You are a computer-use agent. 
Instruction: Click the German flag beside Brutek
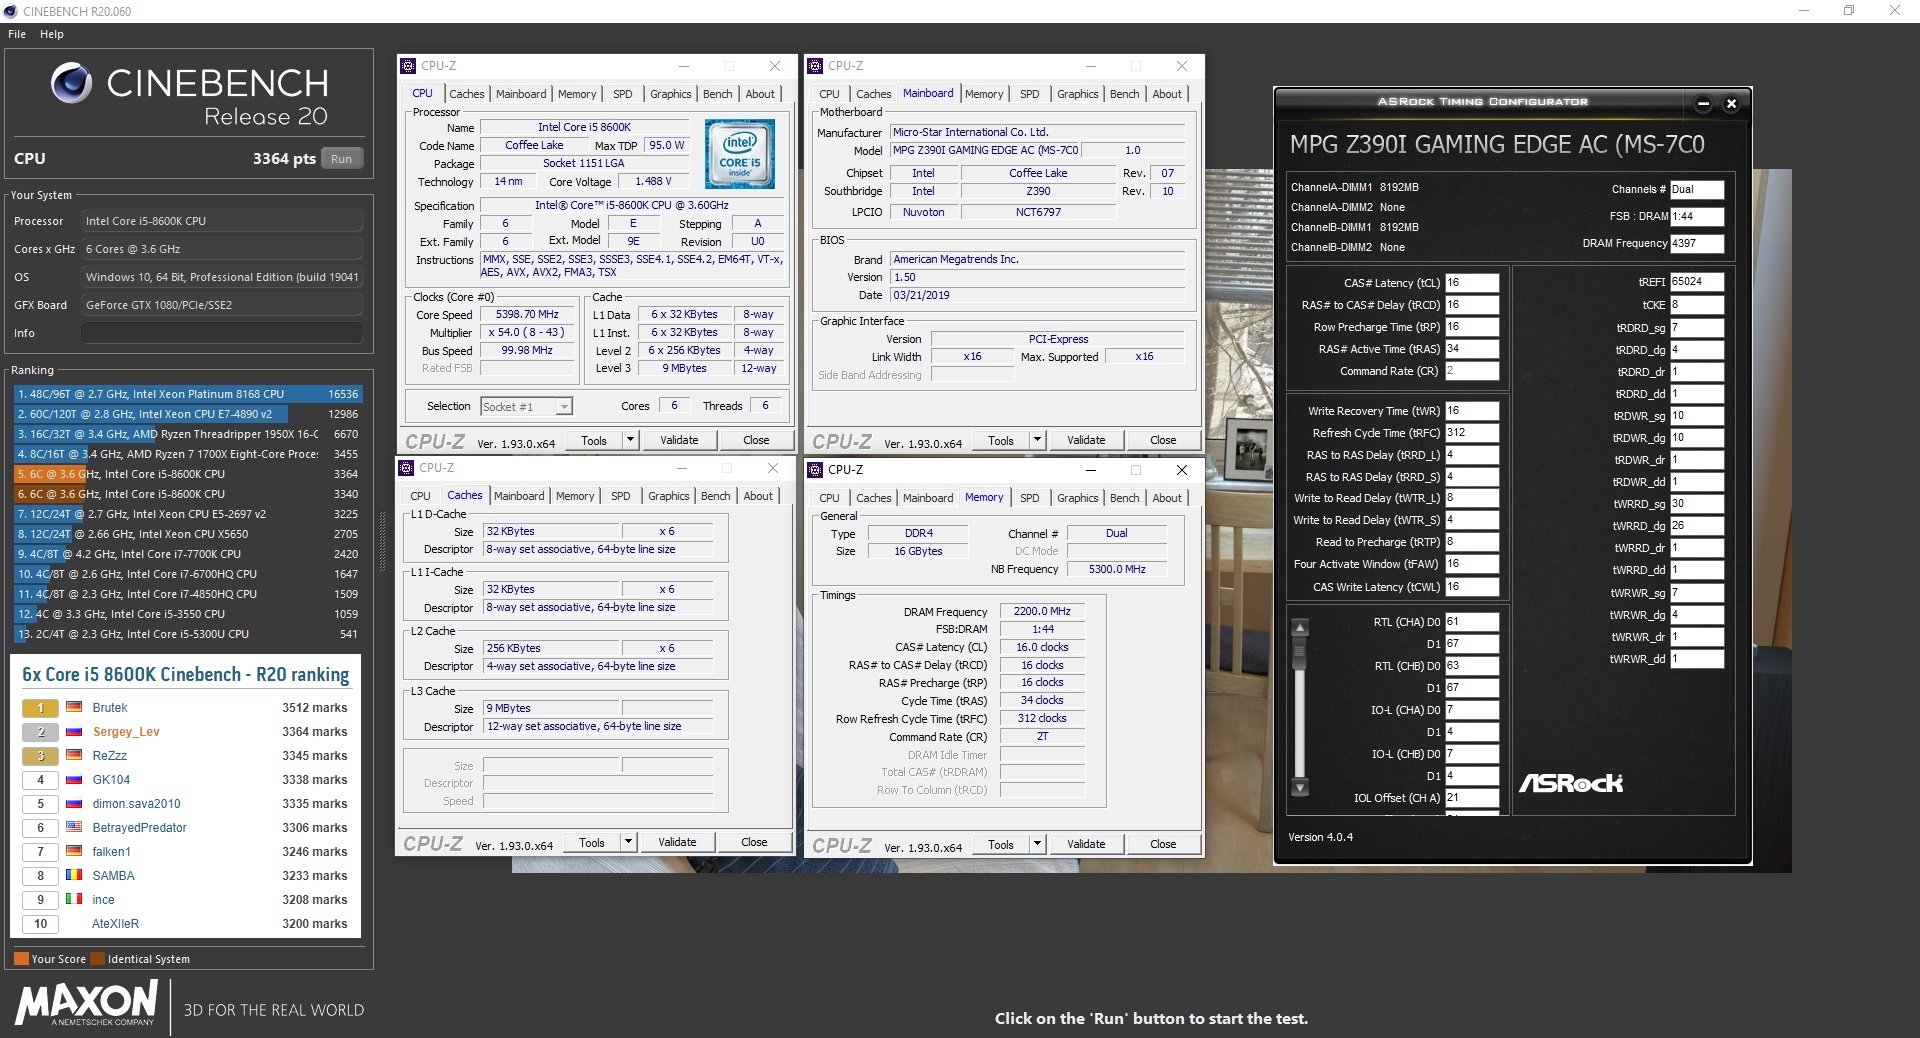[74, 707]
